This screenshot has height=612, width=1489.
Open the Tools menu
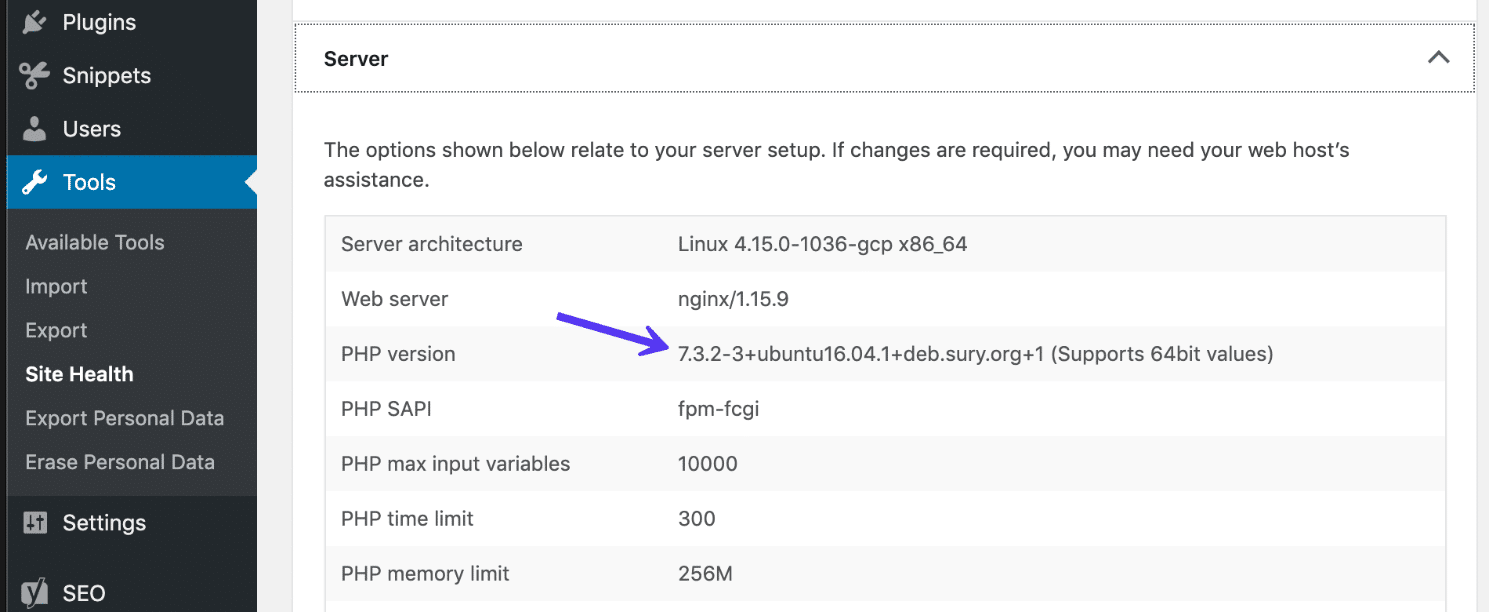[90, 182]
